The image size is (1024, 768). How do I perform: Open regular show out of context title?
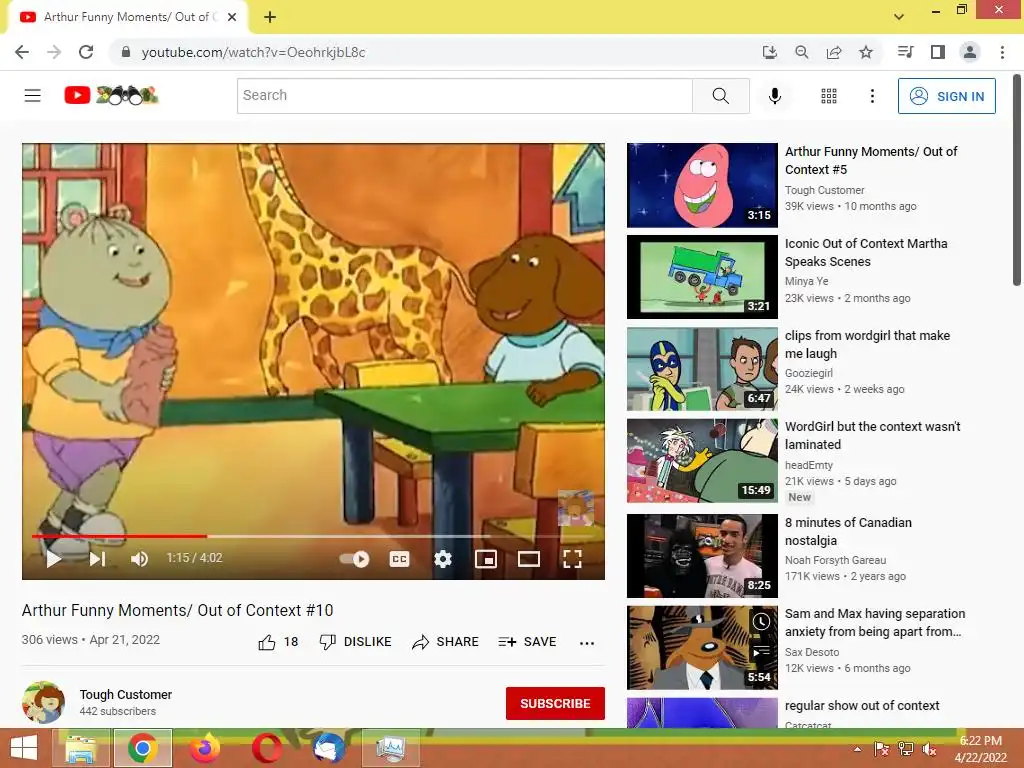coord(862,705)
